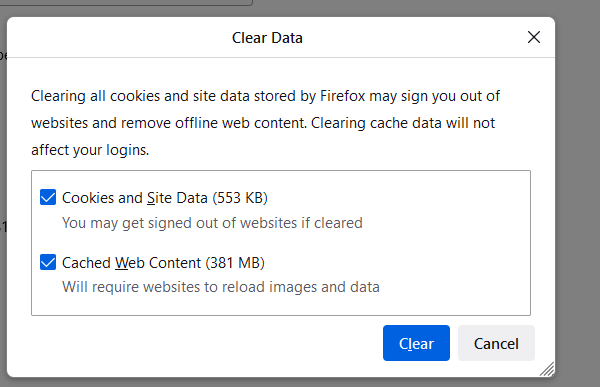
Task: Click the word 'Firefox' in the warning
Action: tap(342, 96)
